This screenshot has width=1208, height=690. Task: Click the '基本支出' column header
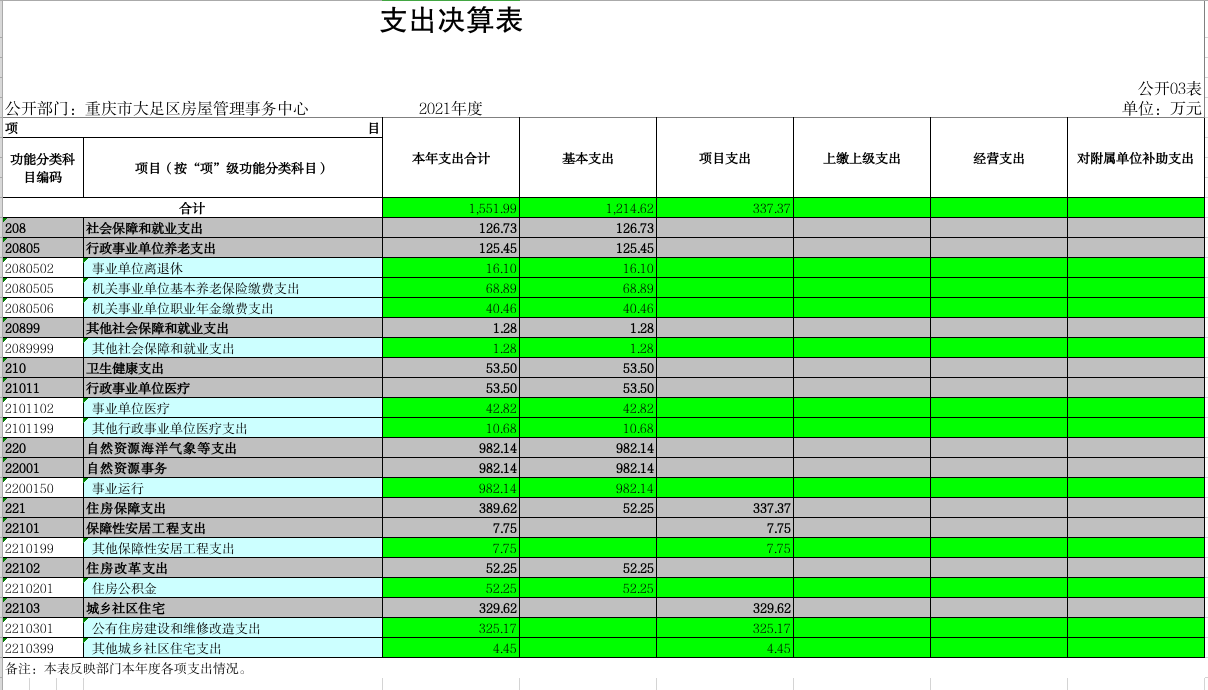point(588,158)
